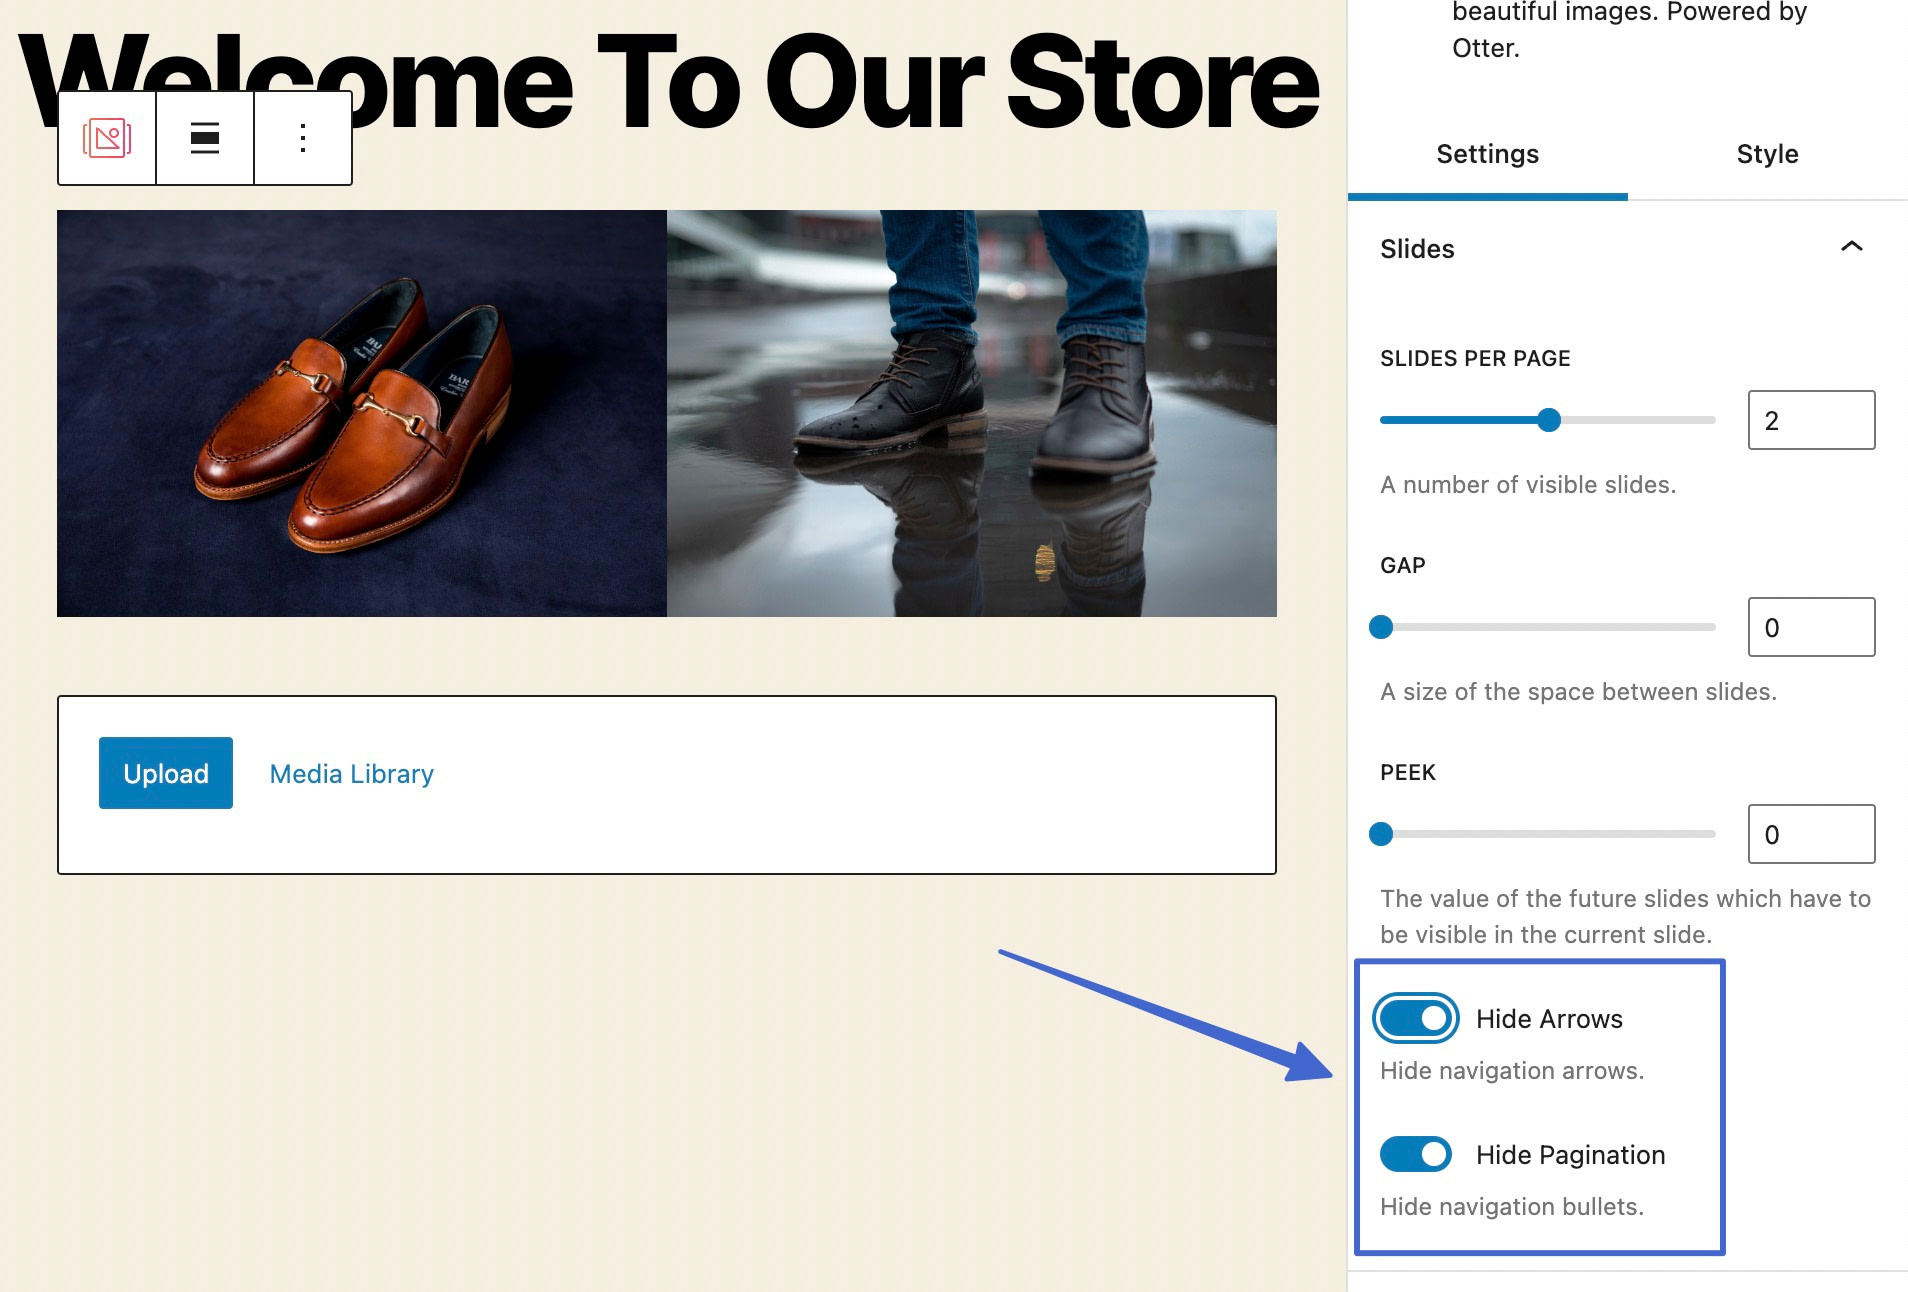Screen dimensions: 1908x1292
Task: Click the Gap value input box
Action: point(1811,627)
